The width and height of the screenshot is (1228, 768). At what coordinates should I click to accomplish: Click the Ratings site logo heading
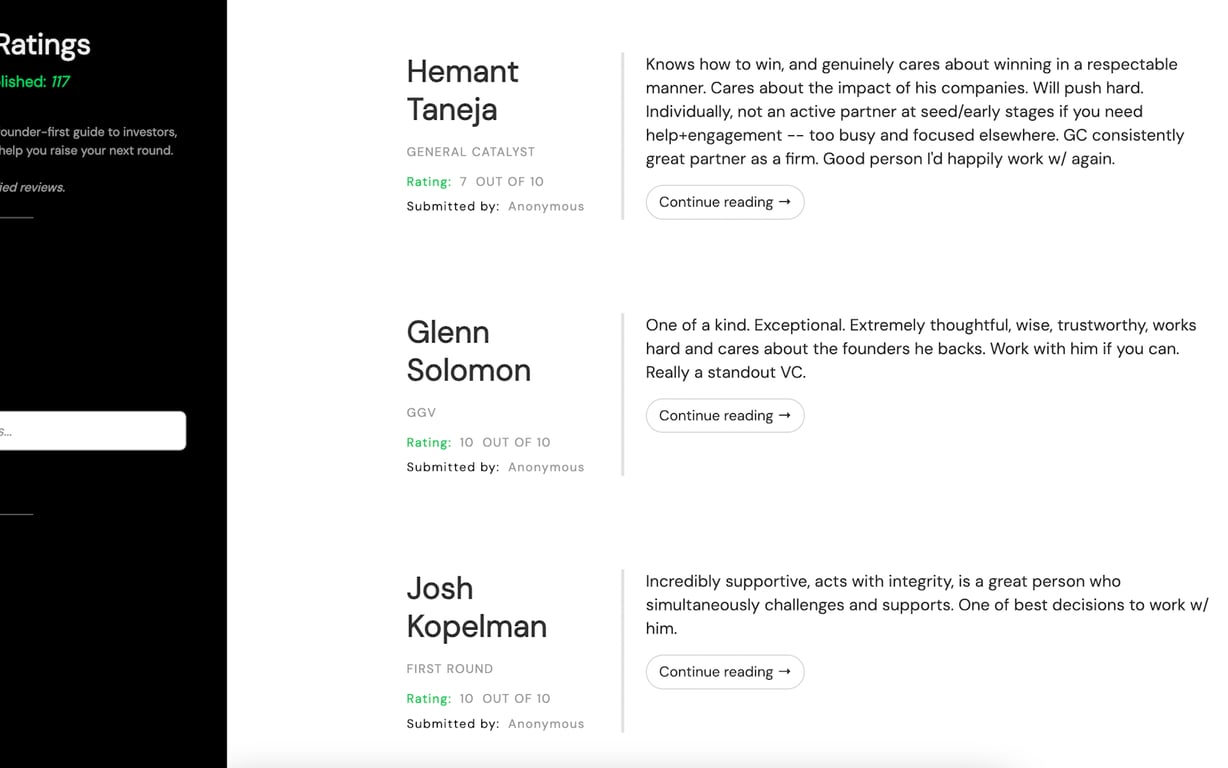tap(44, 44)
